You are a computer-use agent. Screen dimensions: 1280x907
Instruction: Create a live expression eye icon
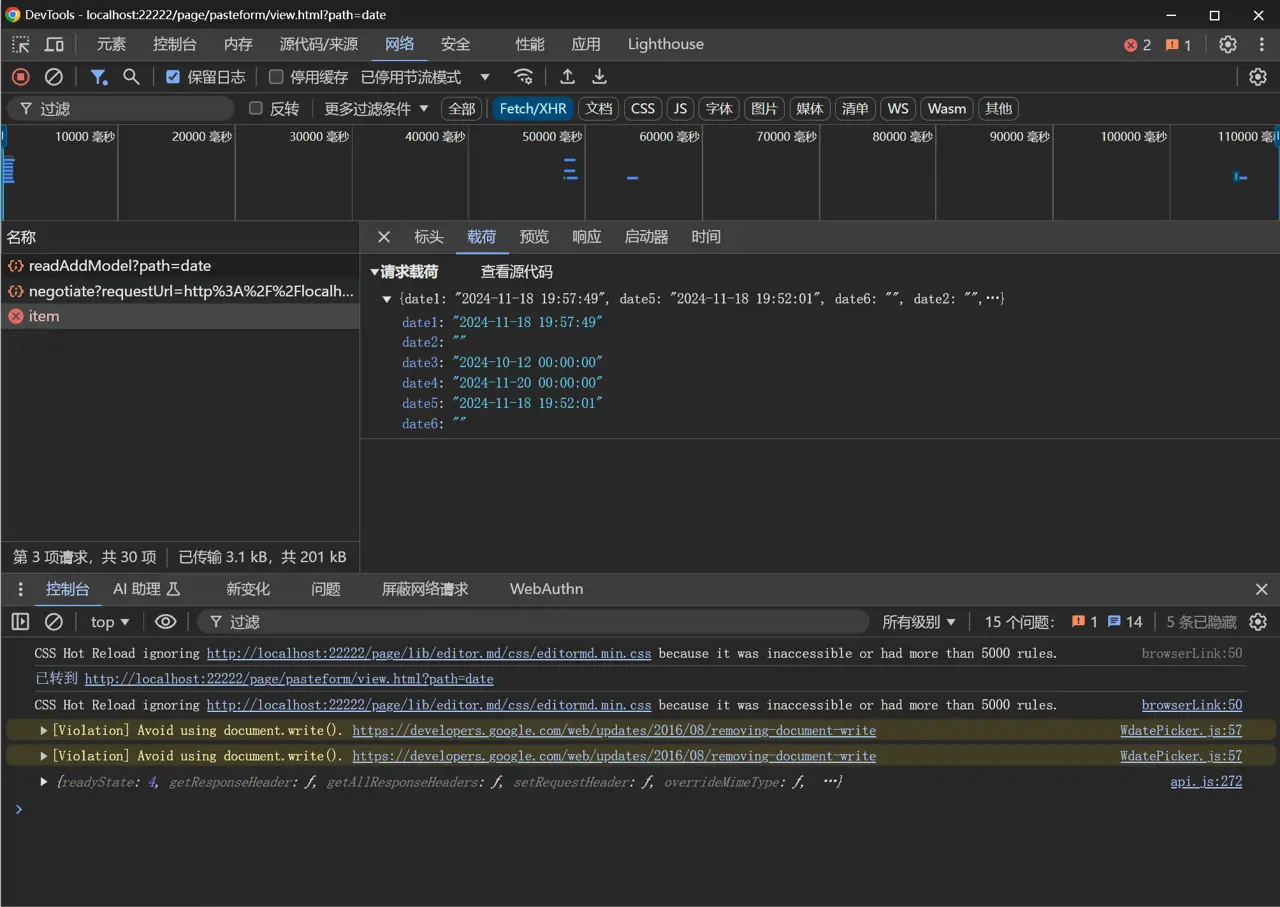click(166, 622)
